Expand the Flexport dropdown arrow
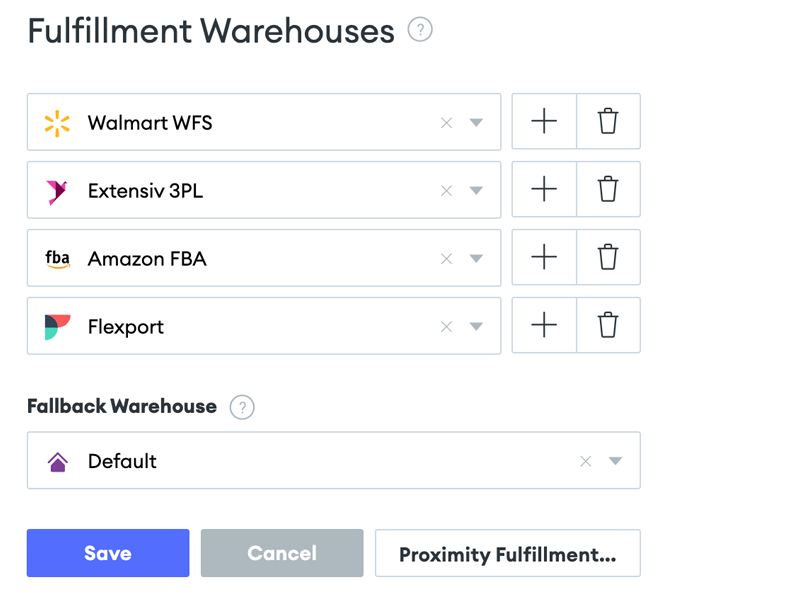Screen dimensions: 800x600 tap(476, 326)
